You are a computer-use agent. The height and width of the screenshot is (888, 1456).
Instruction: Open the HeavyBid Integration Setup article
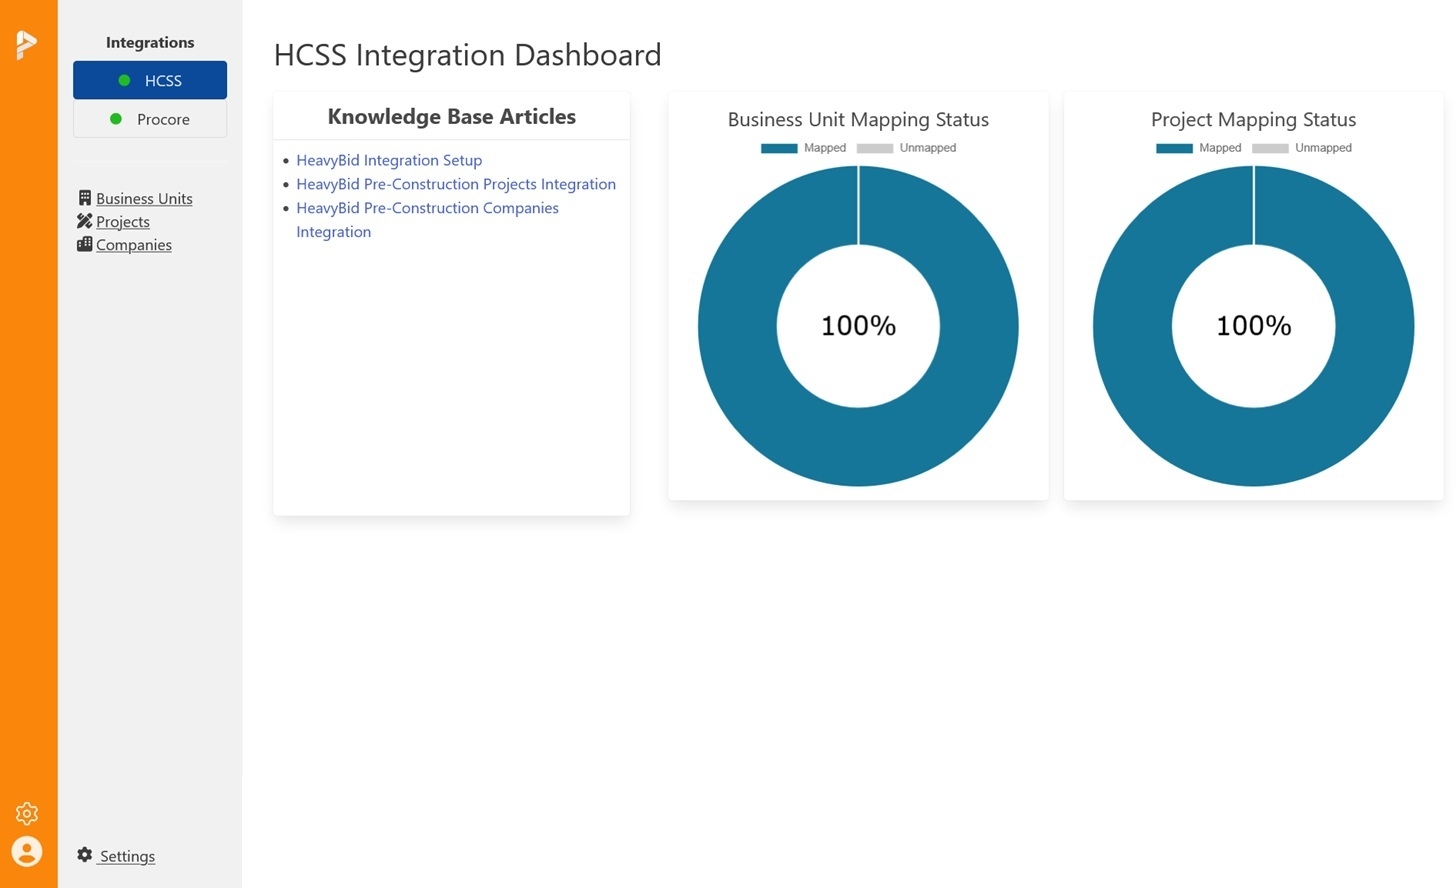pyautogui.click(x=389, y=160)
